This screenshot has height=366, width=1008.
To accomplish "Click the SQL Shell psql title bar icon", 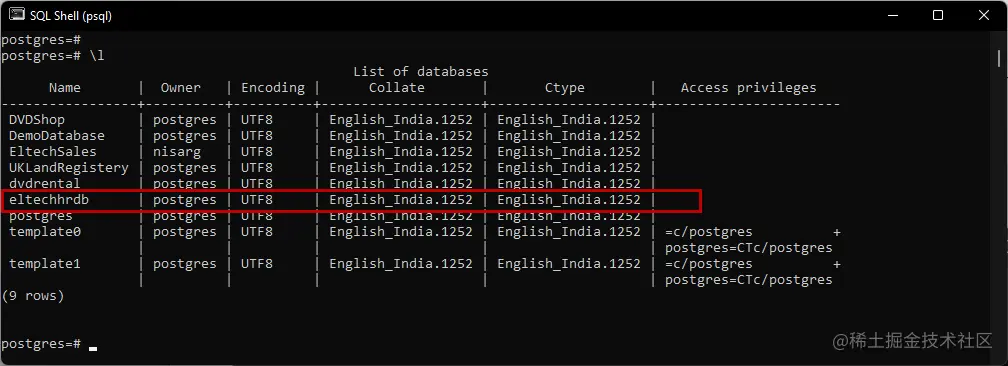I will (17, 15).
